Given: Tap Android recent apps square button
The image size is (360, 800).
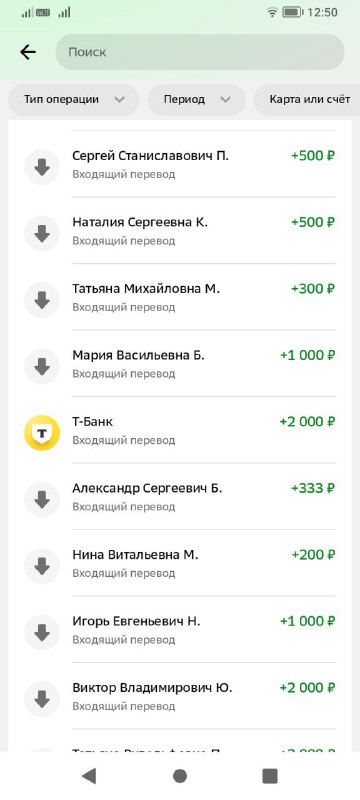Looking at the screenshot, I should (x=270, y=776).
